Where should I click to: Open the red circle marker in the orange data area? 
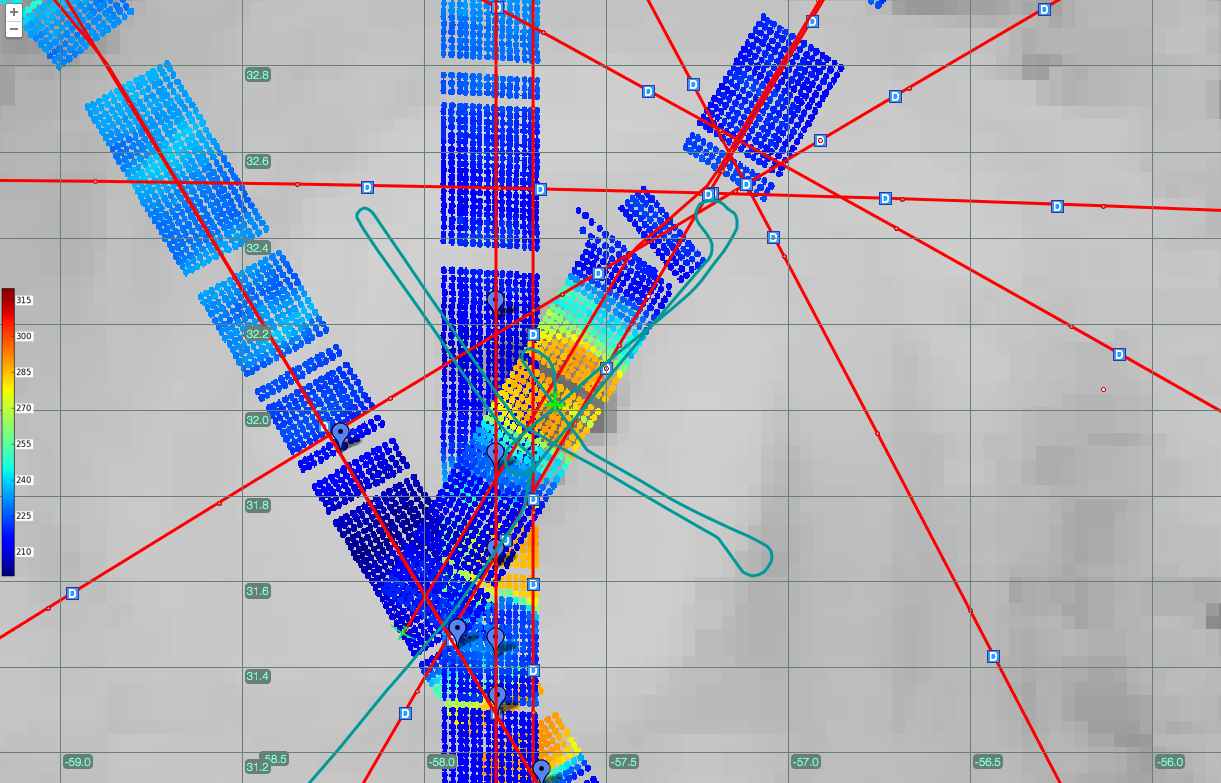606,368
